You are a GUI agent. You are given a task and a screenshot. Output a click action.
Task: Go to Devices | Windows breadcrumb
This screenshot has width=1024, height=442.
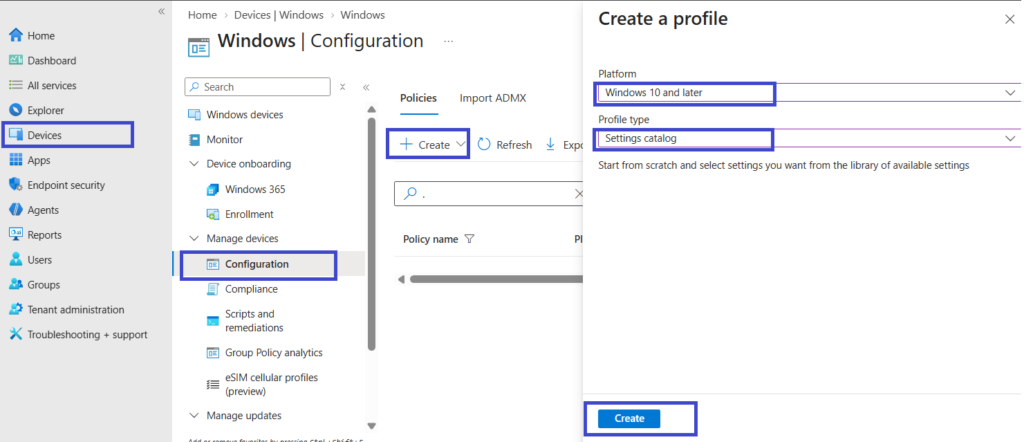point(279,14)
